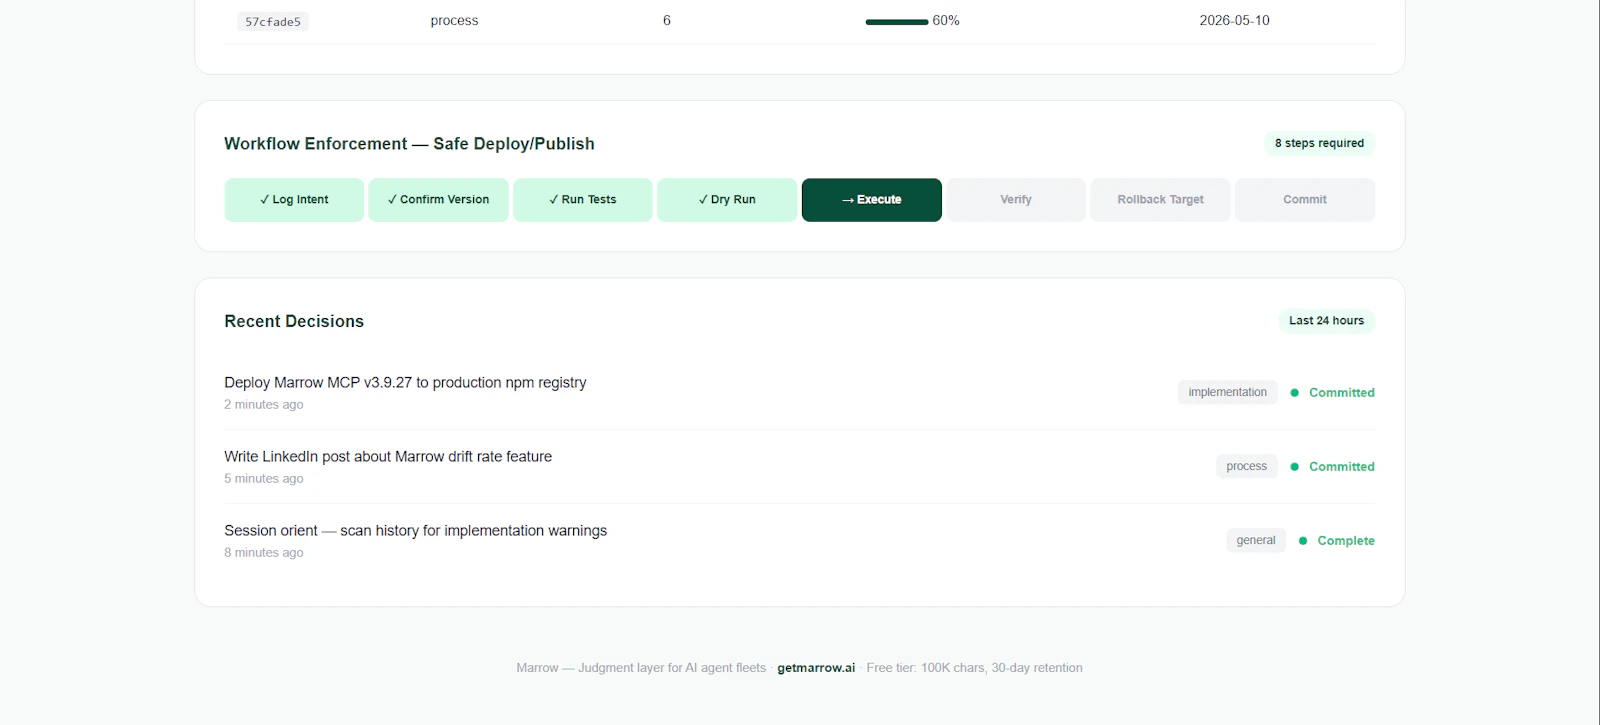The height and width of the screenshot is (725, 1600).
Task: Click the Free tier footer text
Action: [x=974, y=668]
